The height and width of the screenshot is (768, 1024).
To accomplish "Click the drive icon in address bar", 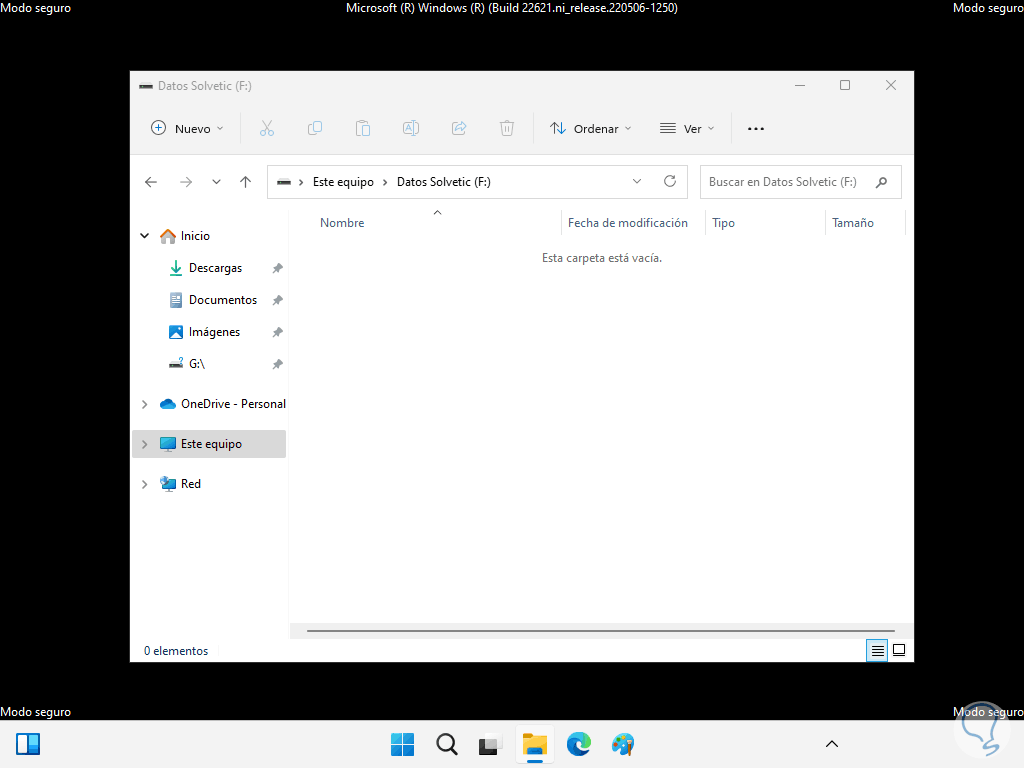I will click(284, 182).
